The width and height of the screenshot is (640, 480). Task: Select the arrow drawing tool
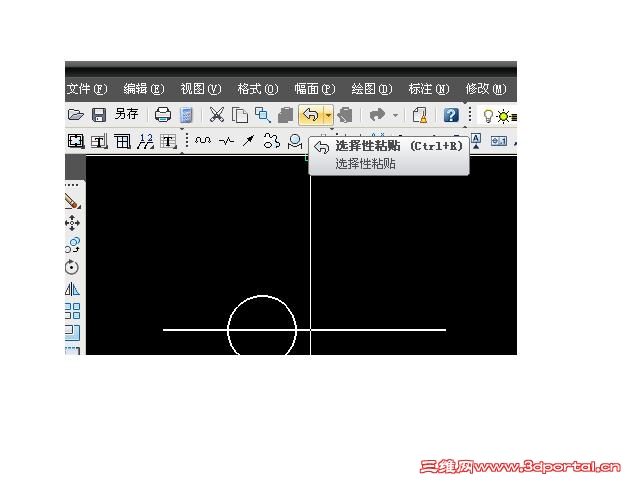pyautogui.click(x=248, y=141)
